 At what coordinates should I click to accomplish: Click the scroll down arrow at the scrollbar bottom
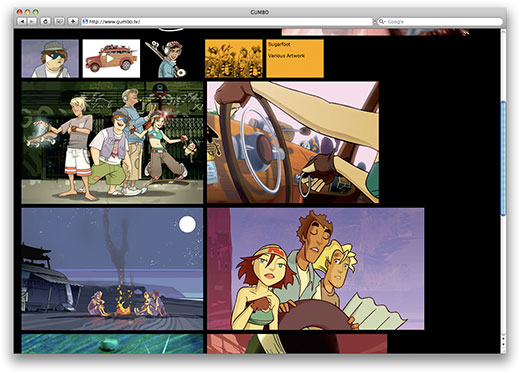[x=503, y=345]
